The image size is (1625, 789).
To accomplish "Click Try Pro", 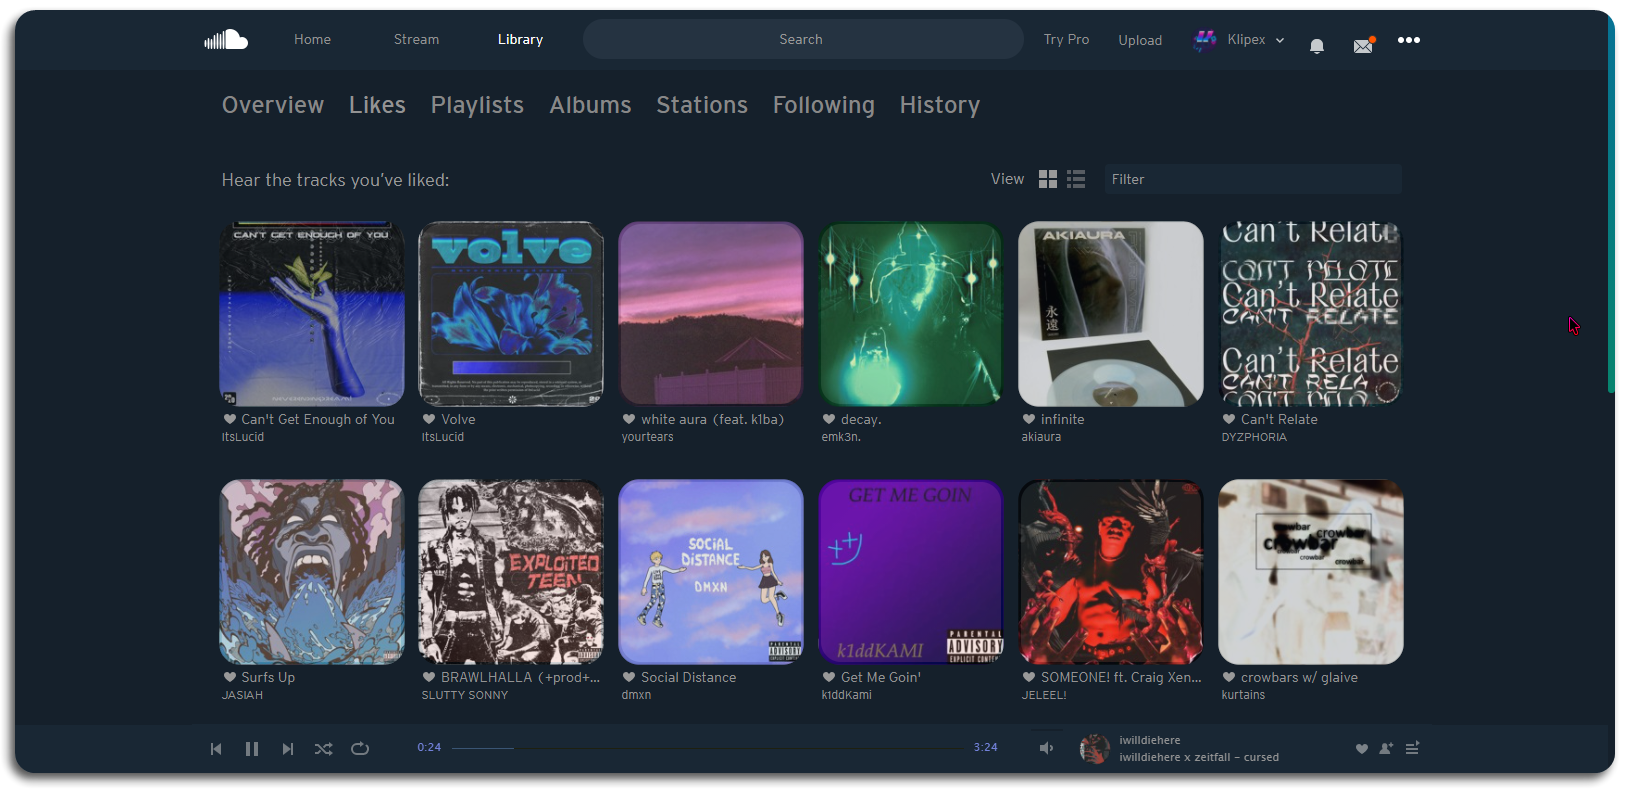I will coord(1066,39).
